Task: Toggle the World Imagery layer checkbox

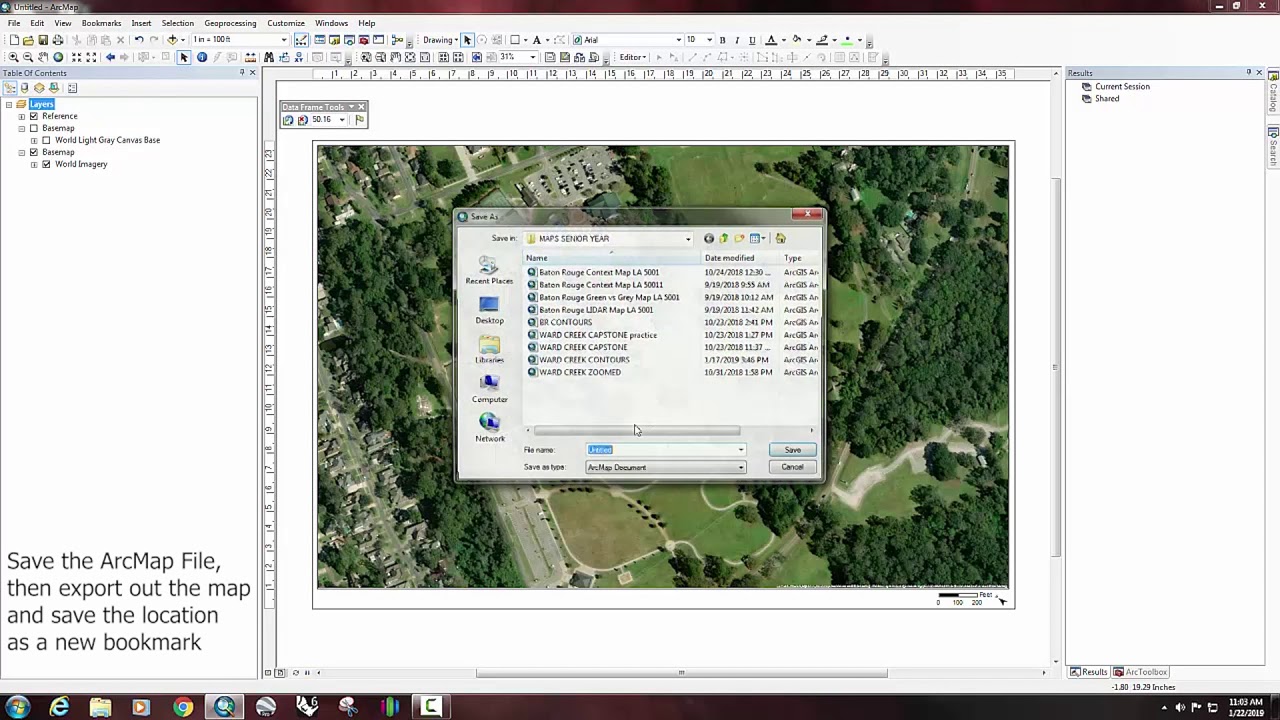Action: click(46, 164)
